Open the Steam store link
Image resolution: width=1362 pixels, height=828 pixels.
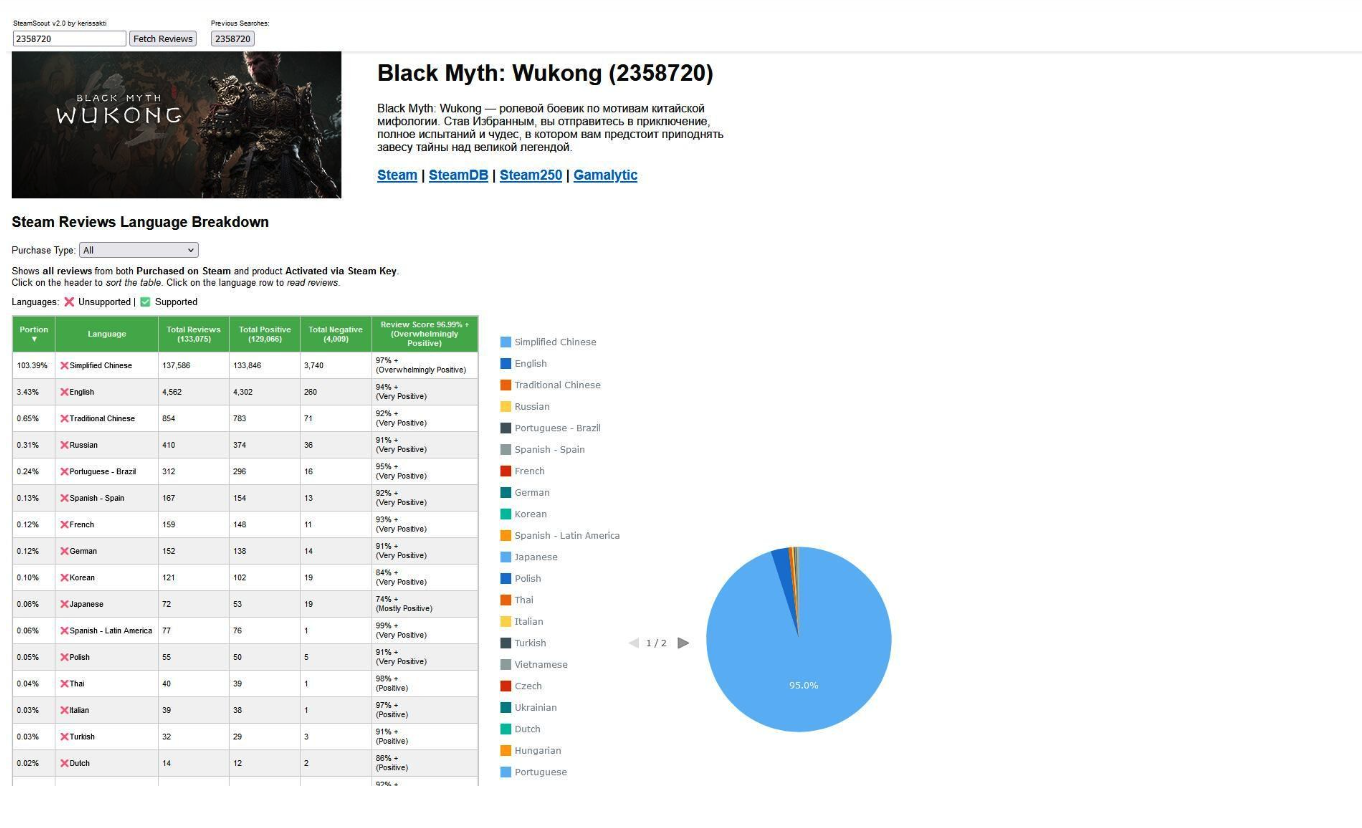pyautogui.click(x=397, y=175)
